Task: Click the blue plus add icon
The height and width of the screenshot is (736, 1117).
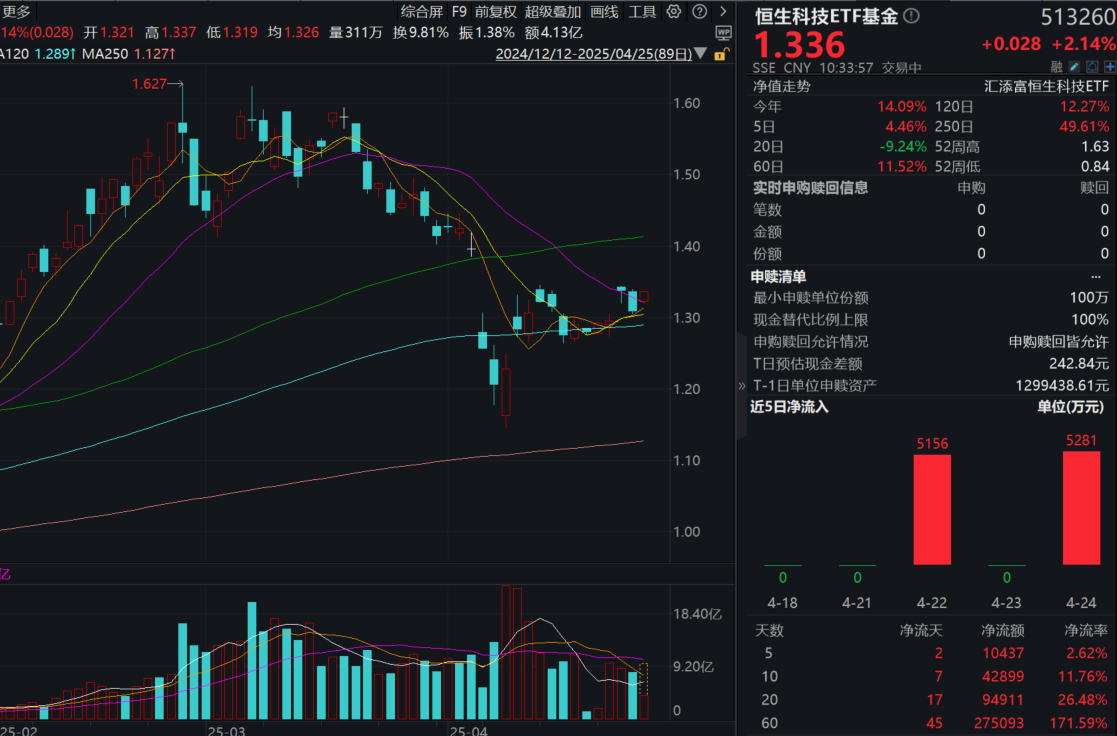Action: [x=1109, y=66]
